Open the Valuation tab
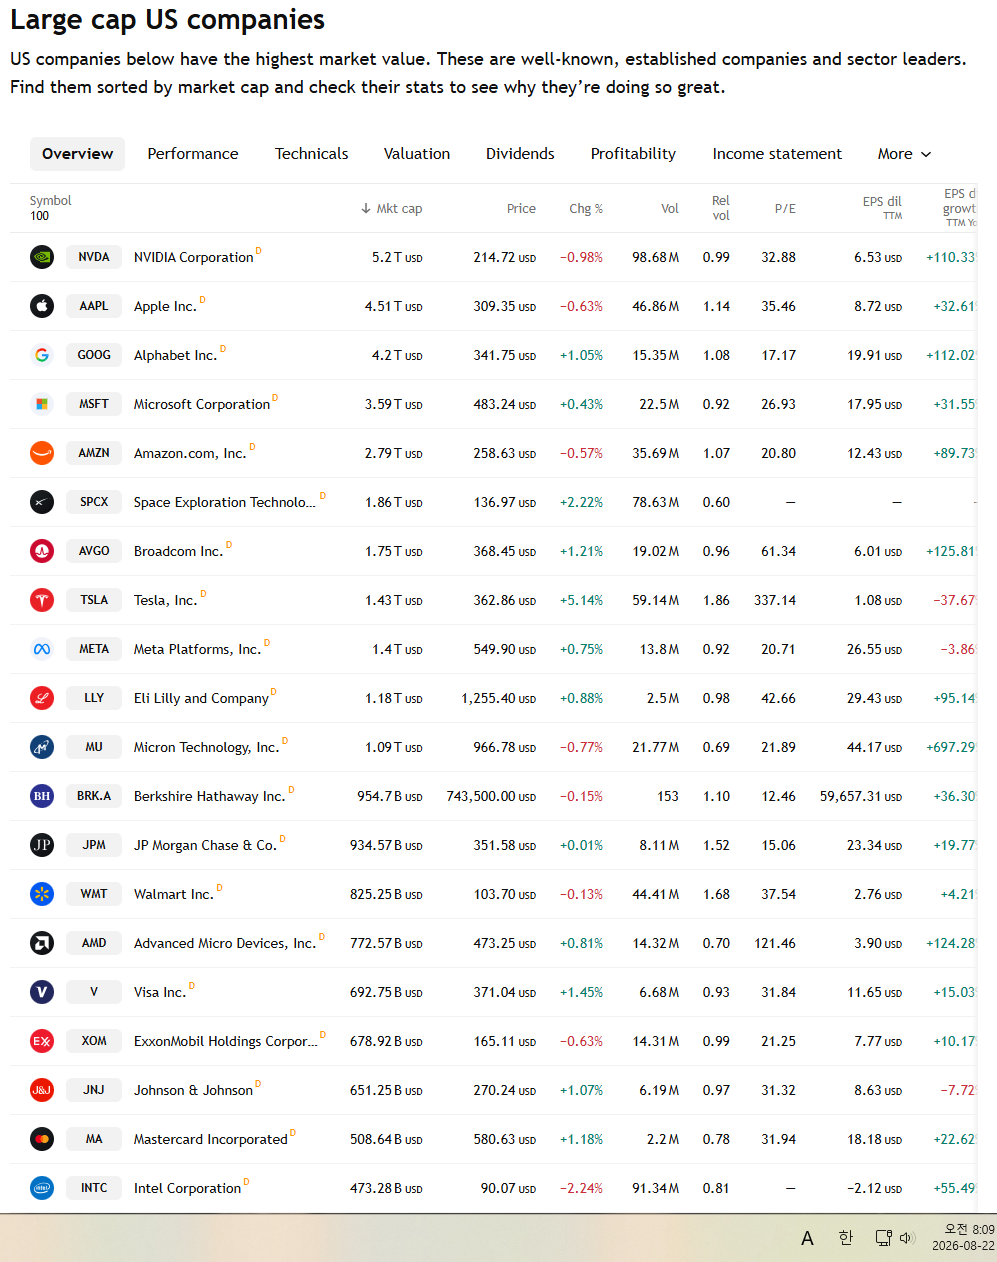The image size is (997, 1262). coord(417,154)
